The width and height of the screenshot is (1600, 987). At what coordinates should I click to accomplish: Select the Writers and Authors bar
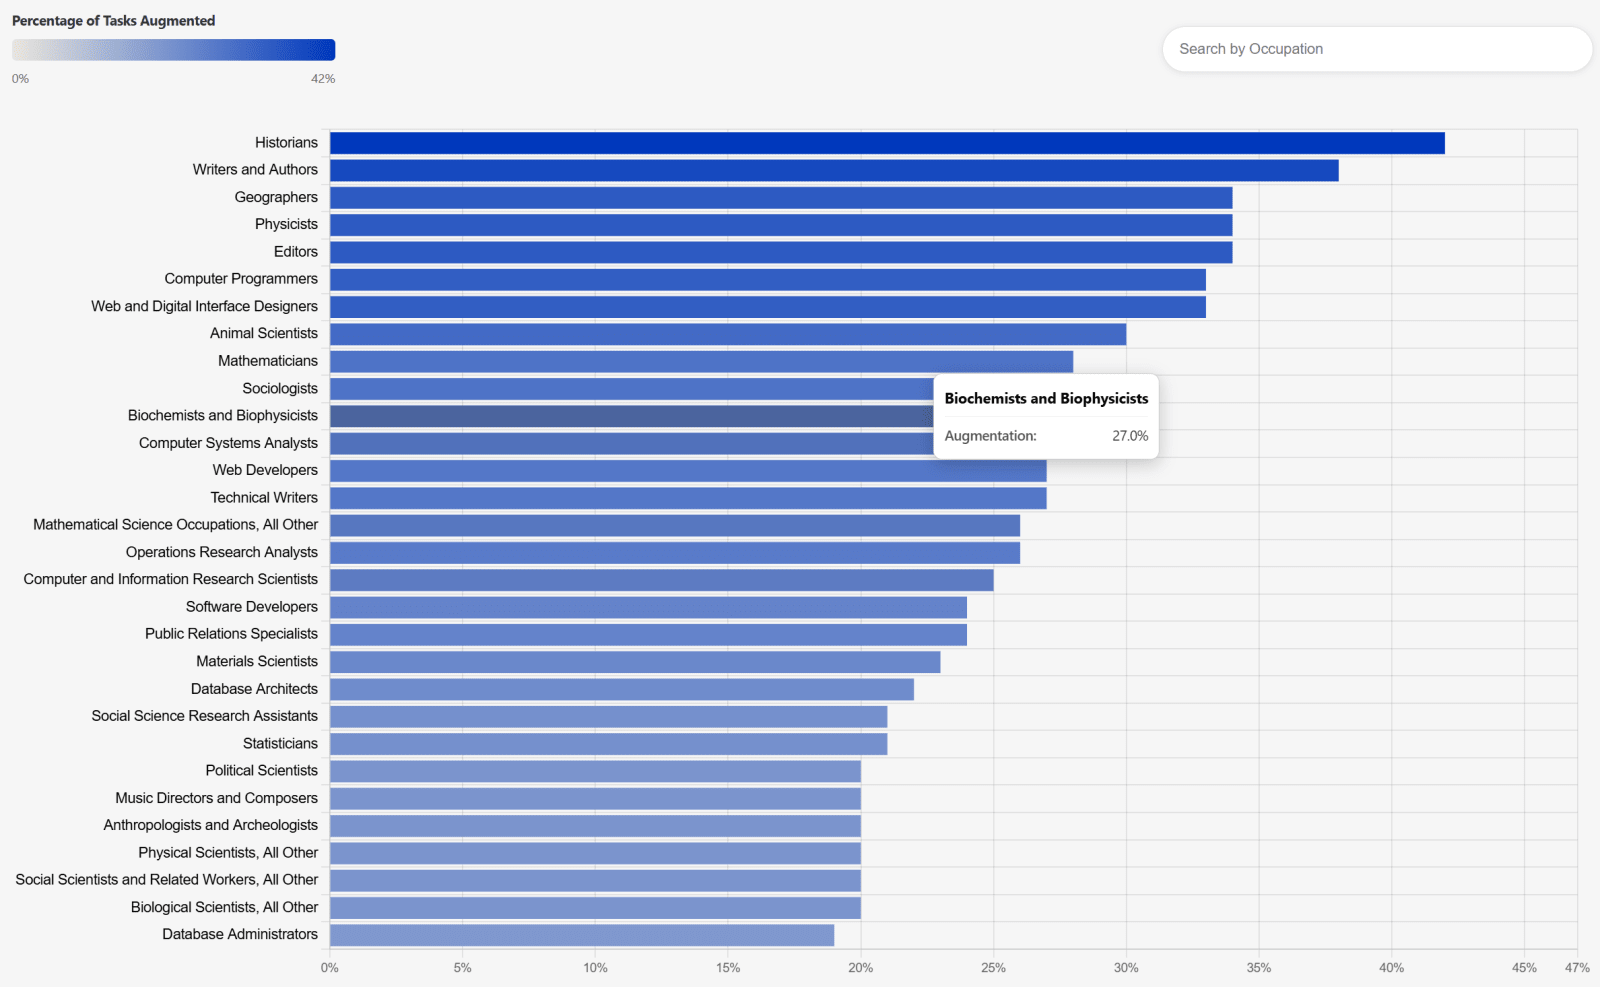833,170
